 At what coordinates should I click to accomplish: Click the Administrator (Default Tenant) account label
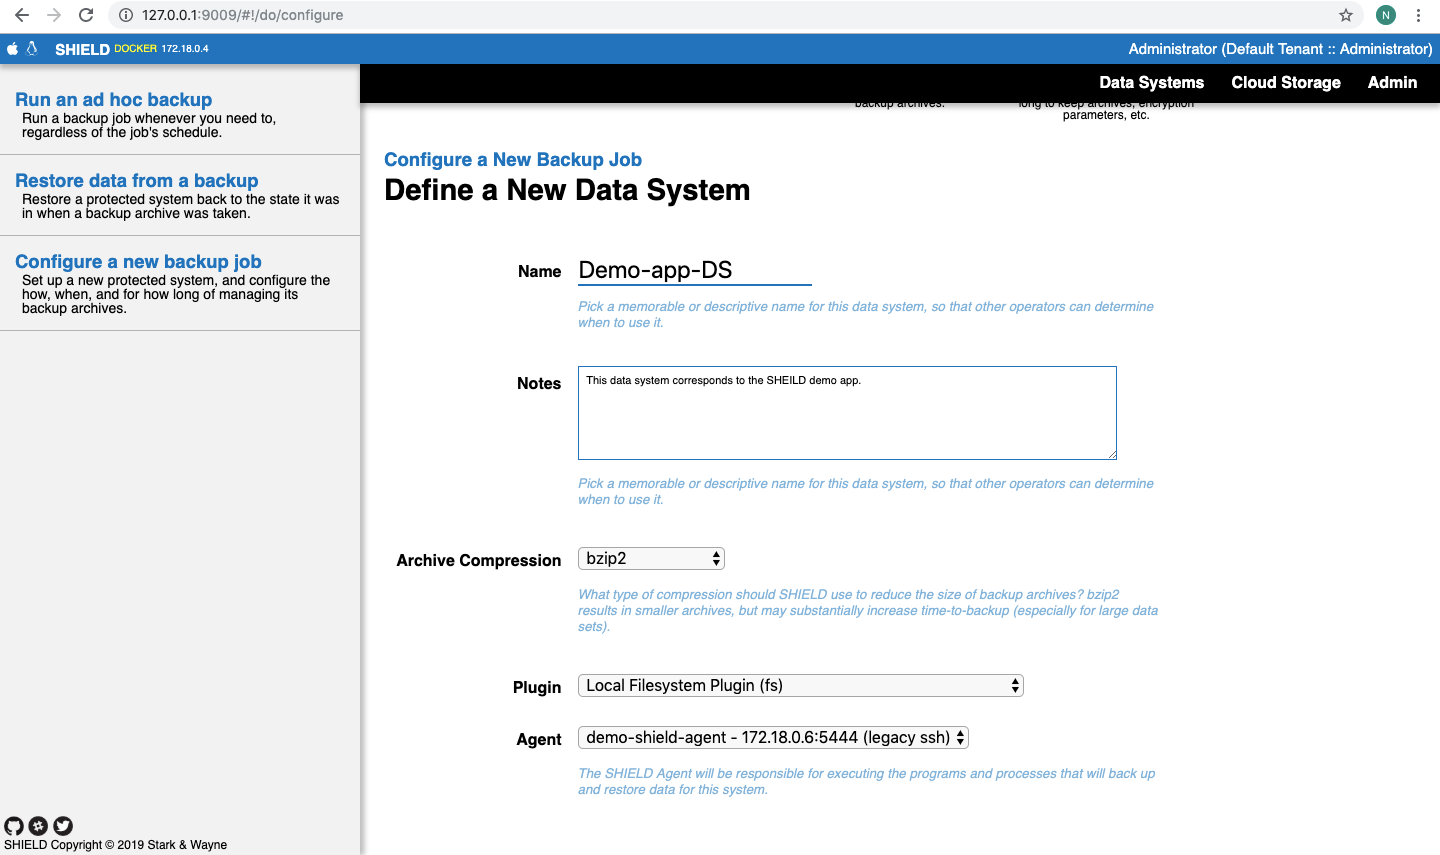point(1280,49)
